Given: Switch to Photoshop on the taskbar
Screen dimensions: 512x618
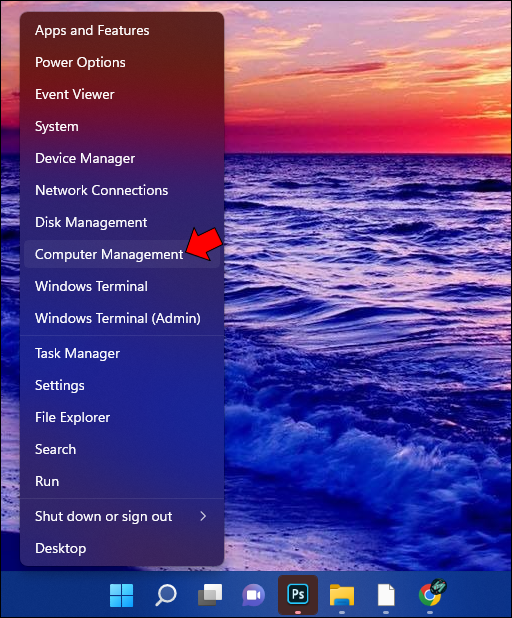Looking at the screenshot, I should [x=298, y=594].
